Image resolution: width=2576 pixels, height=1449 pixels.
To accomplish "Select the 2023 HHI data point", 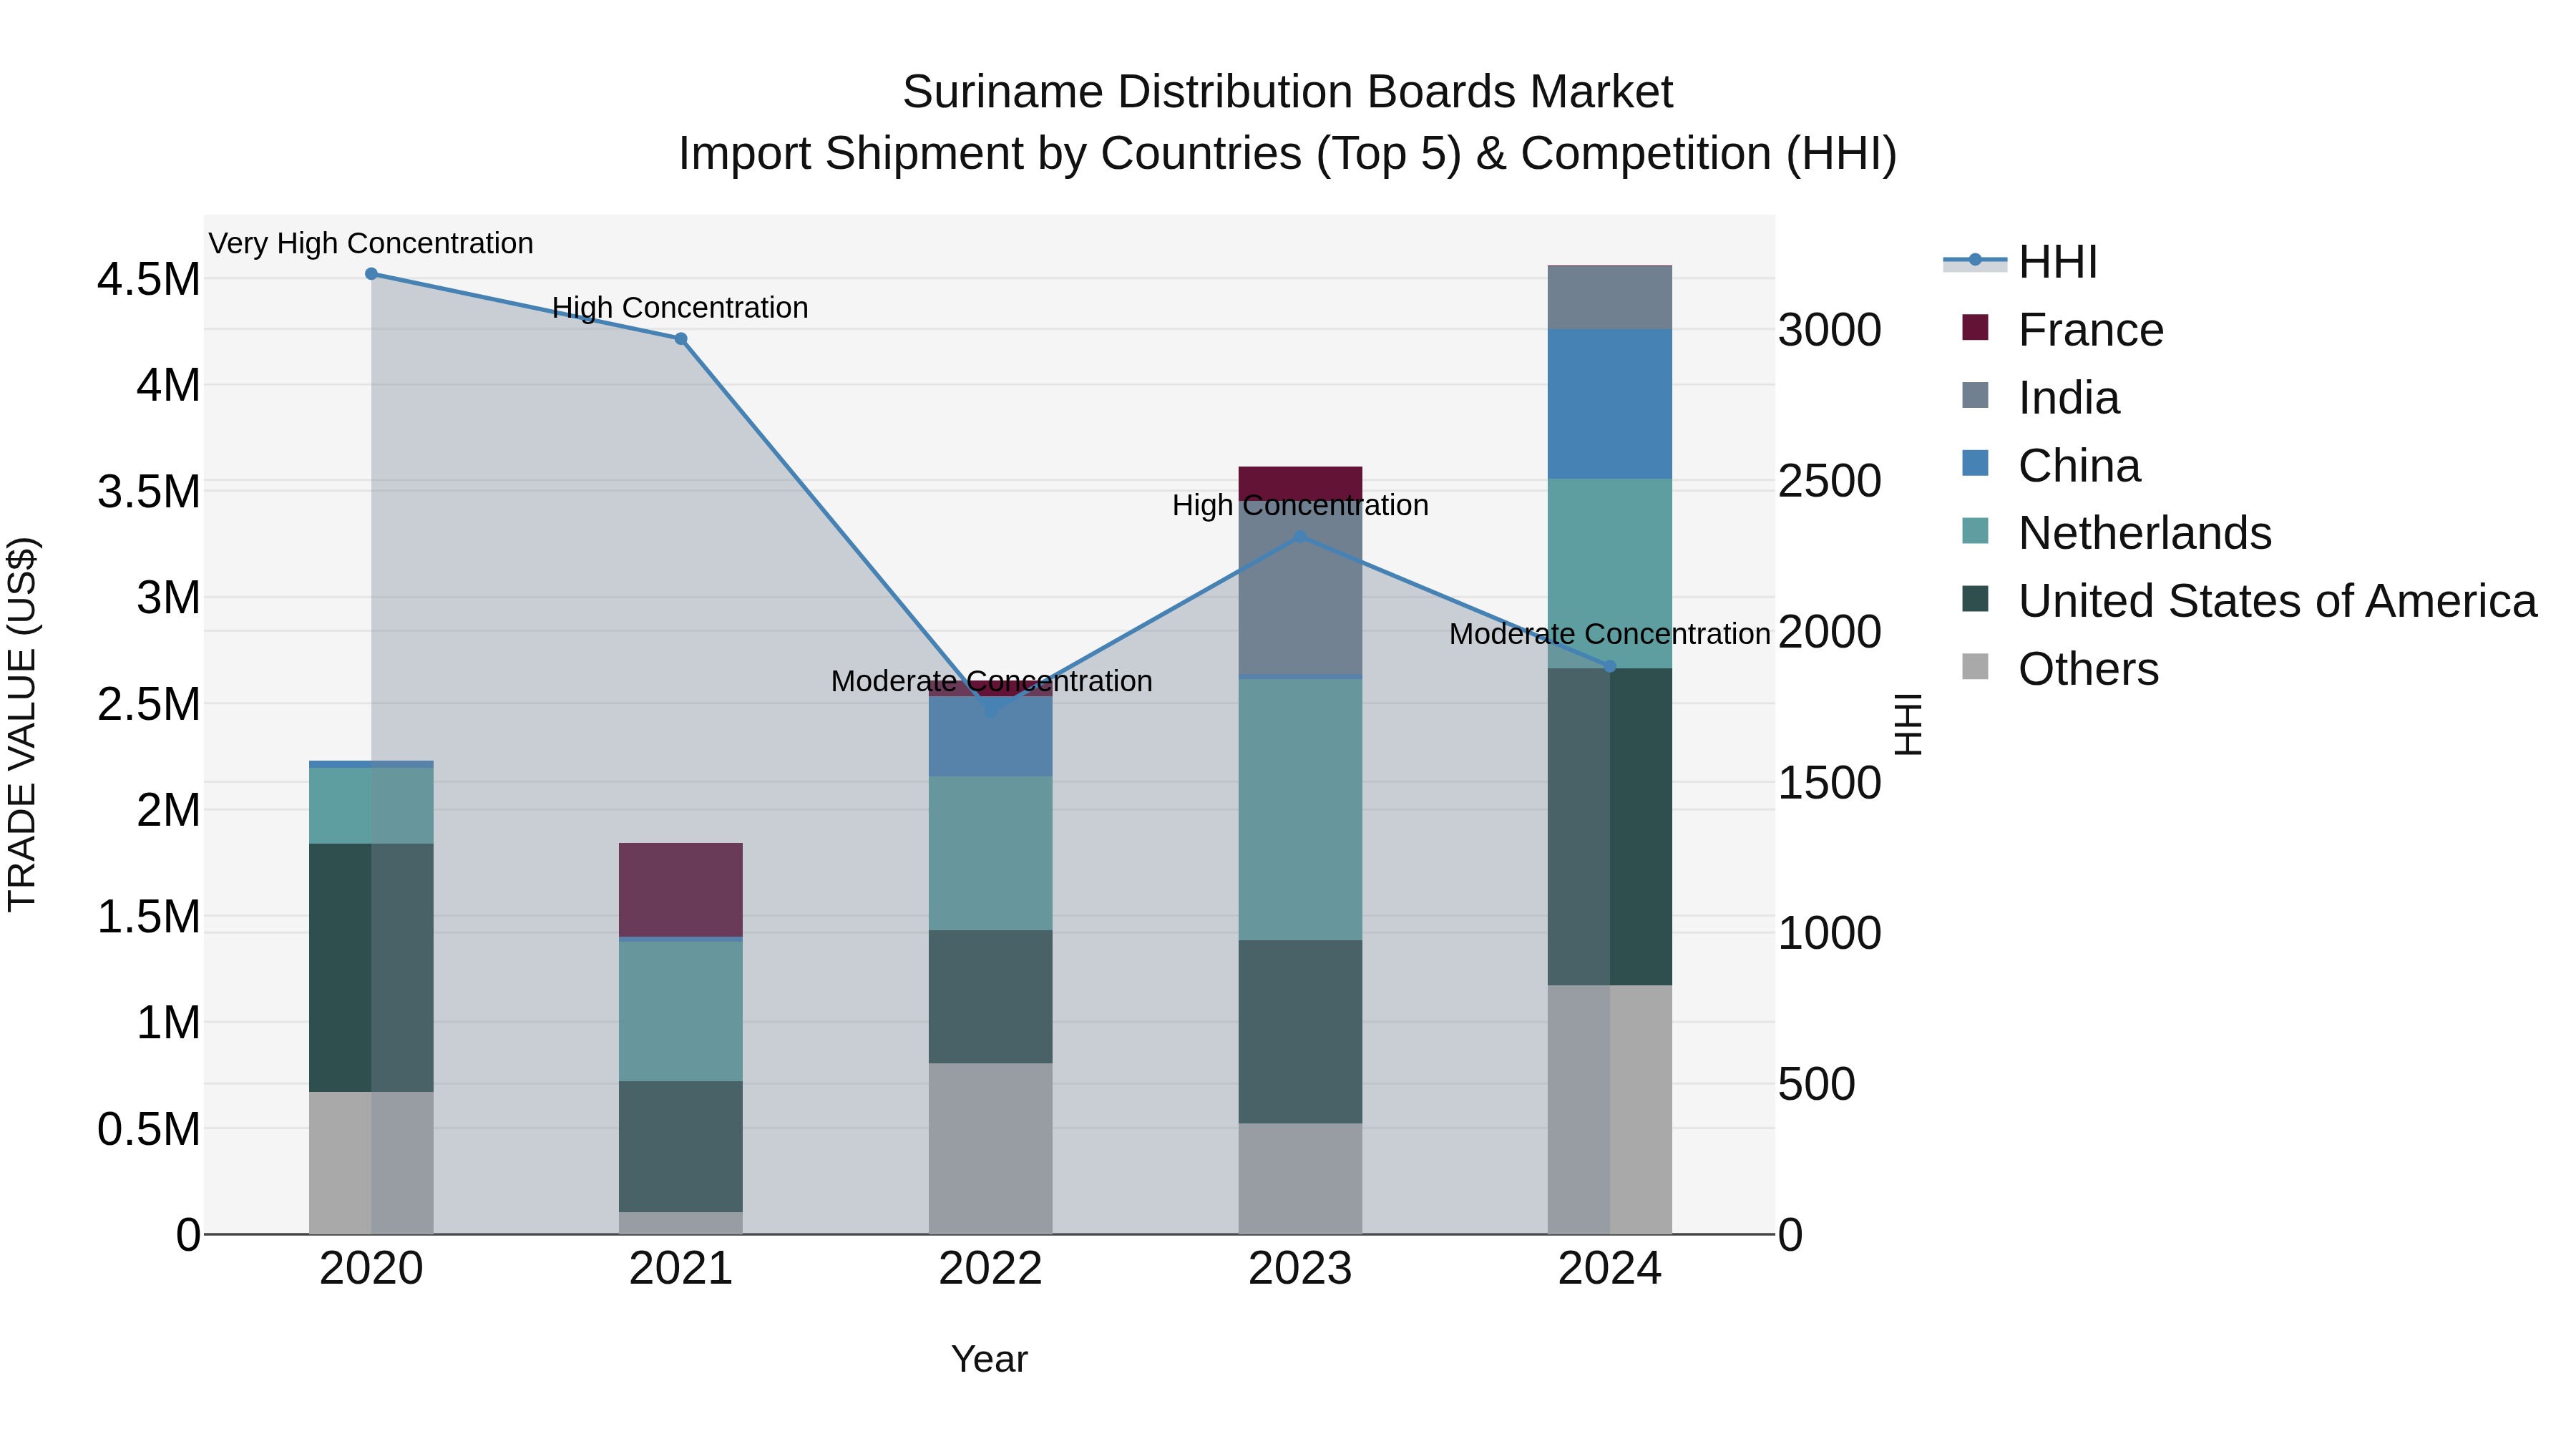I will click(1300, 537).
